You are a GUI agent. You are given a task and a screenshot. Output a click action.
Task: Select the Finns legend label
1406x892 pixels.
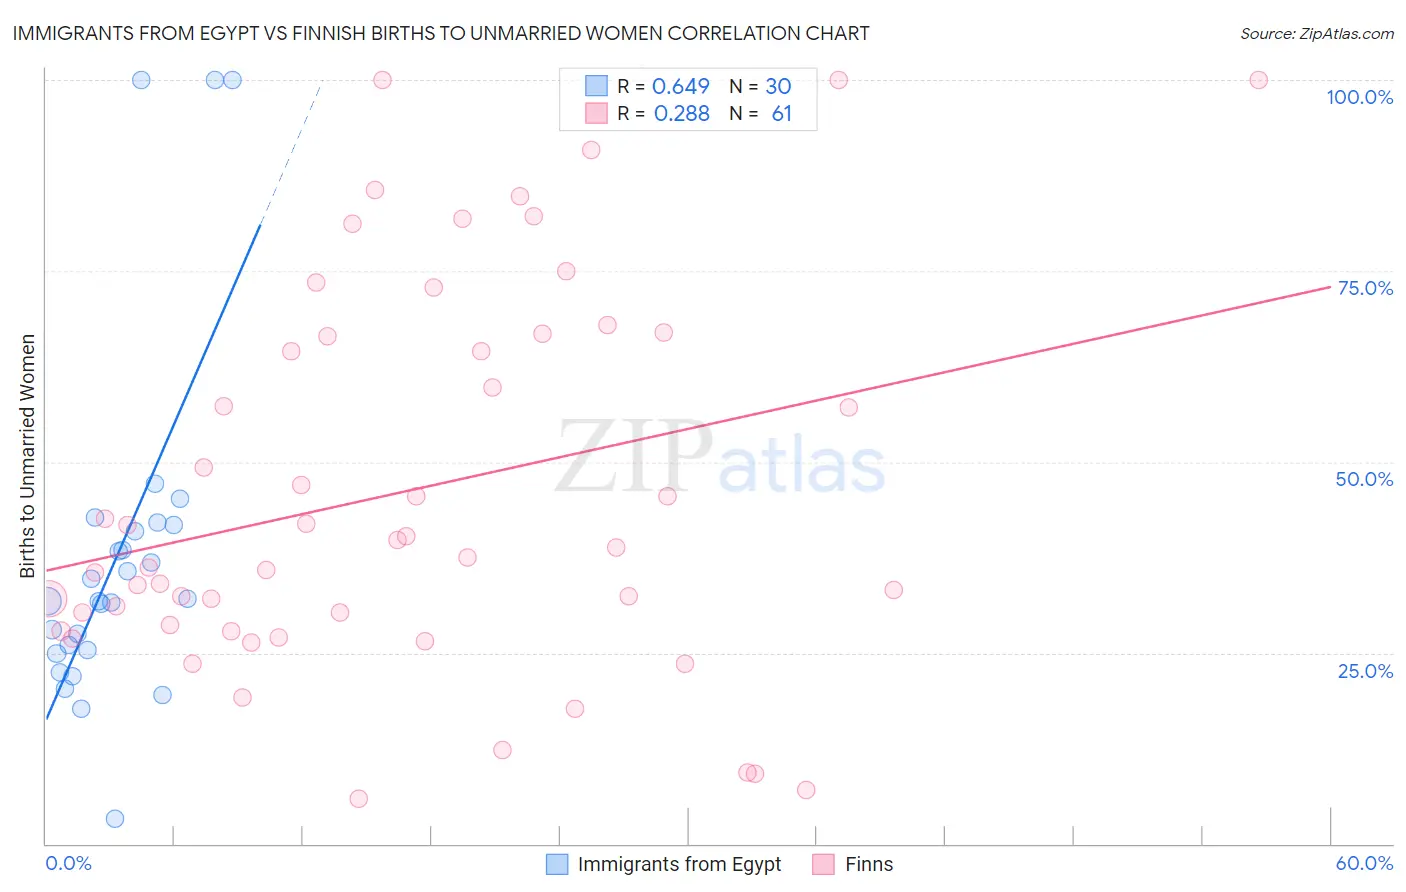[x=869, y=864]
